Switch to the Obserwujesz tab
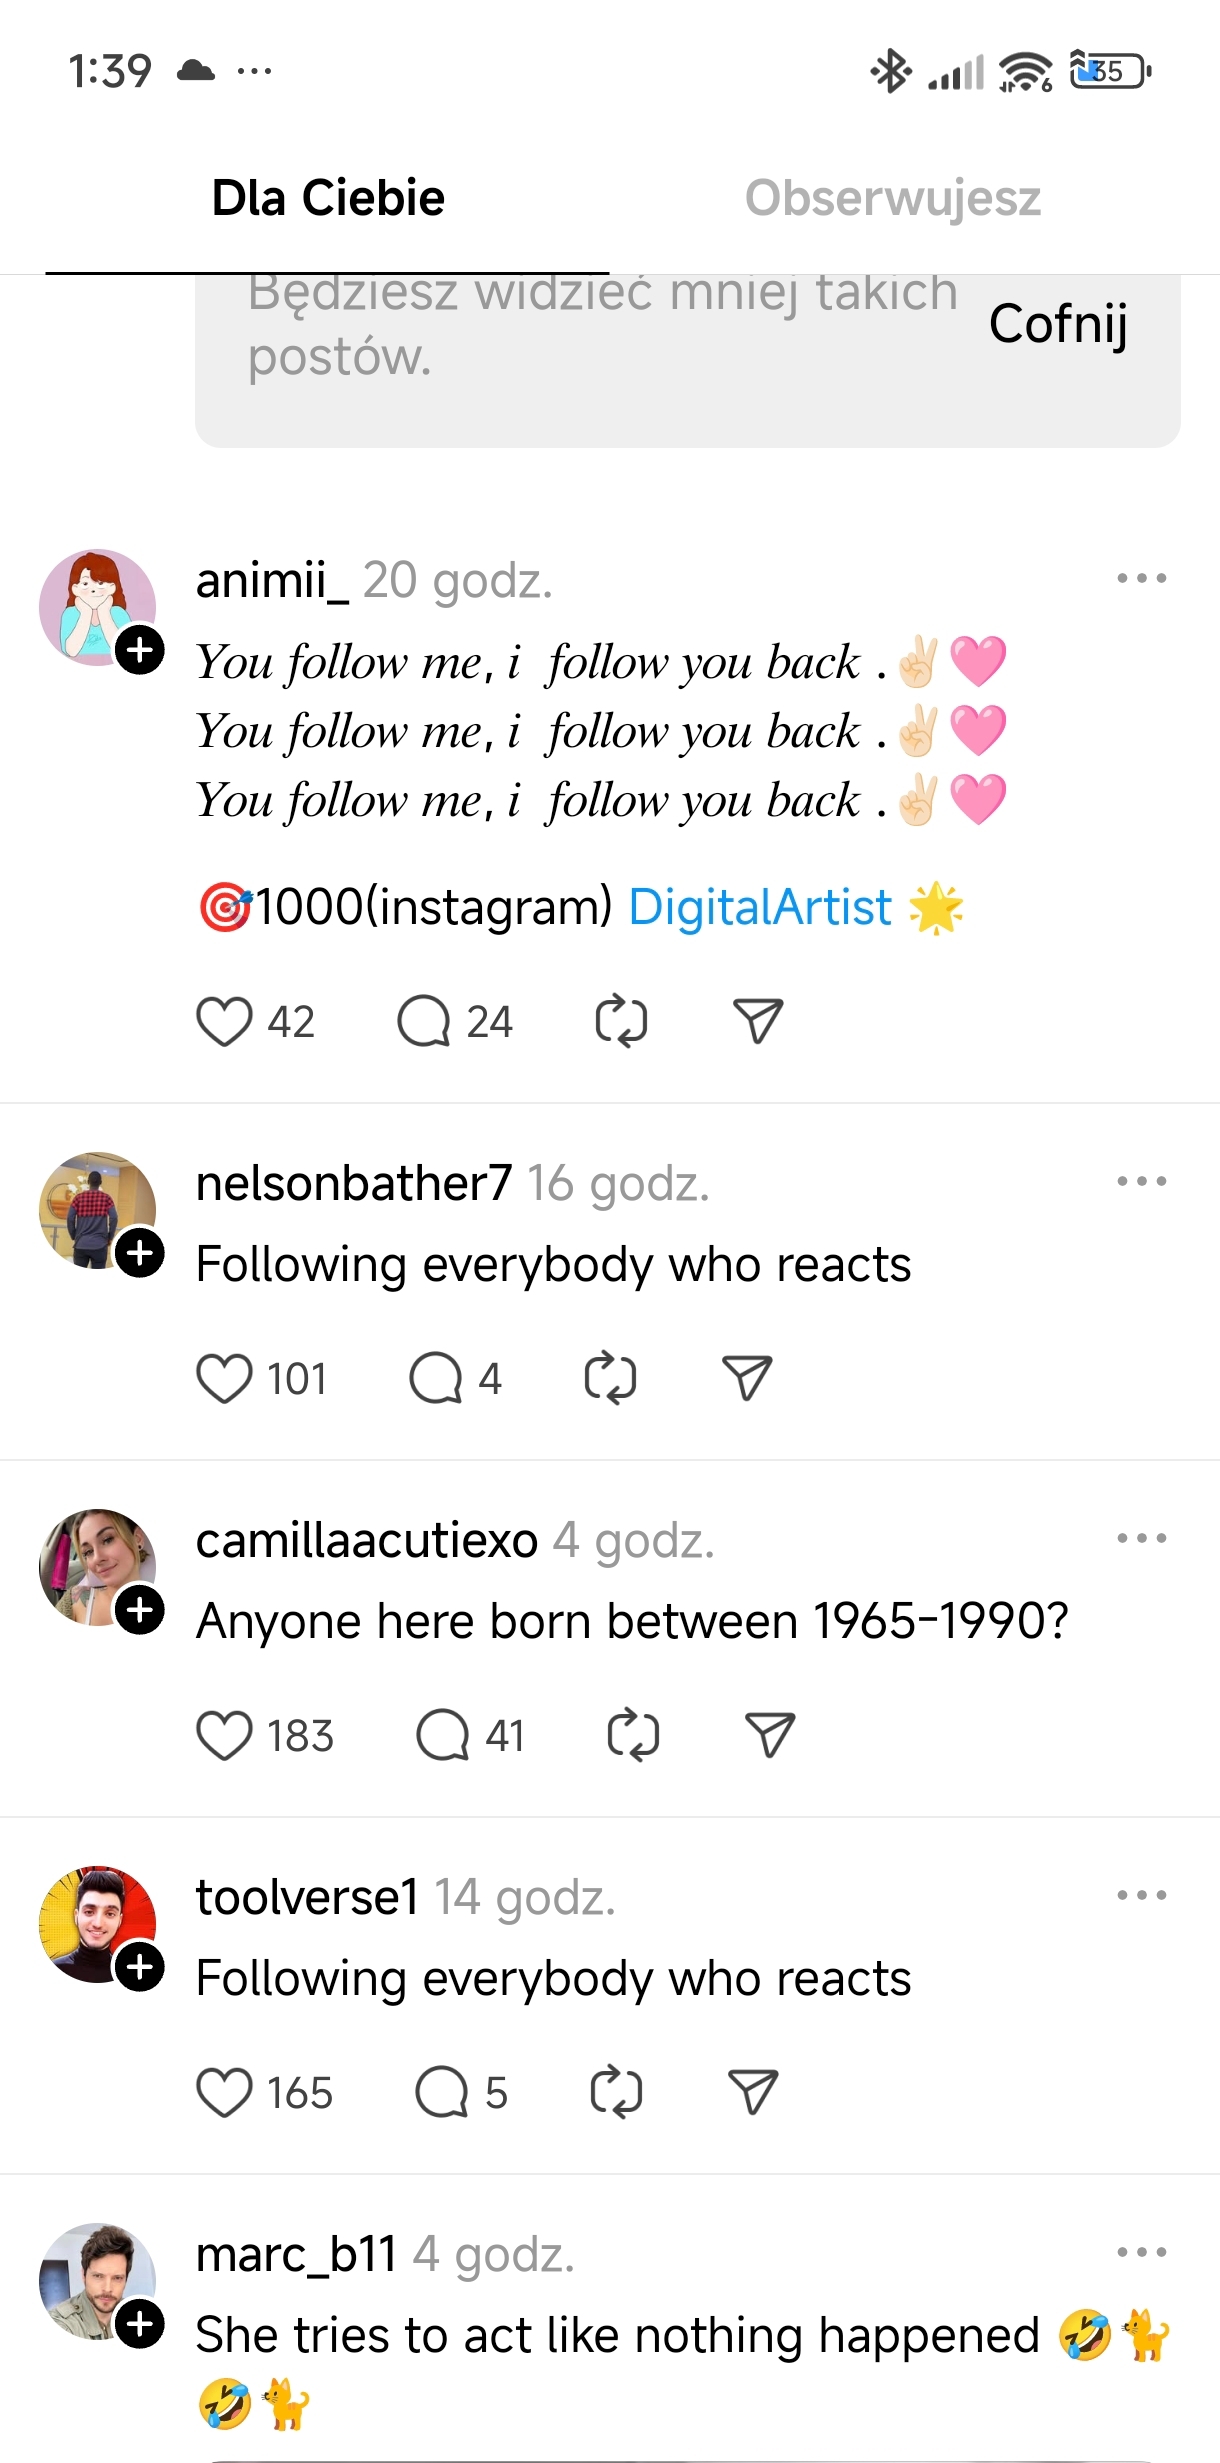This screenshot has width=1220, height=2463. coord(892,198)
